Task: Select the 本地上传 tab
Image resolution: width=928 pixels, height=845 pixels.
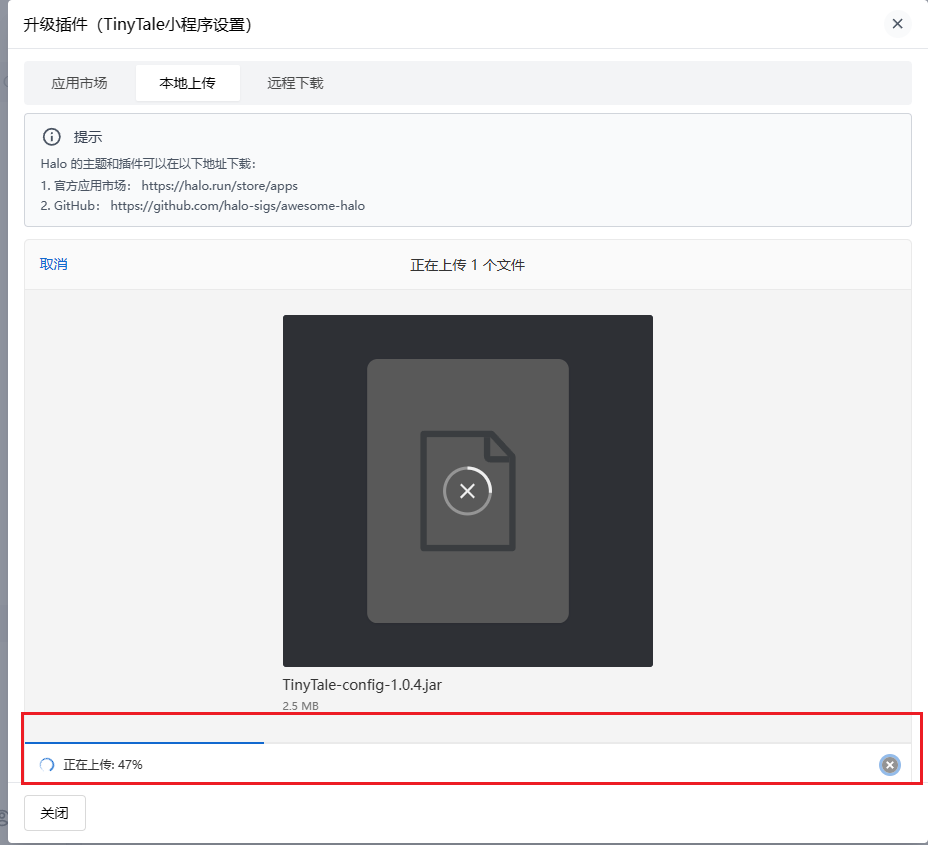Action: tap(188, 83)
